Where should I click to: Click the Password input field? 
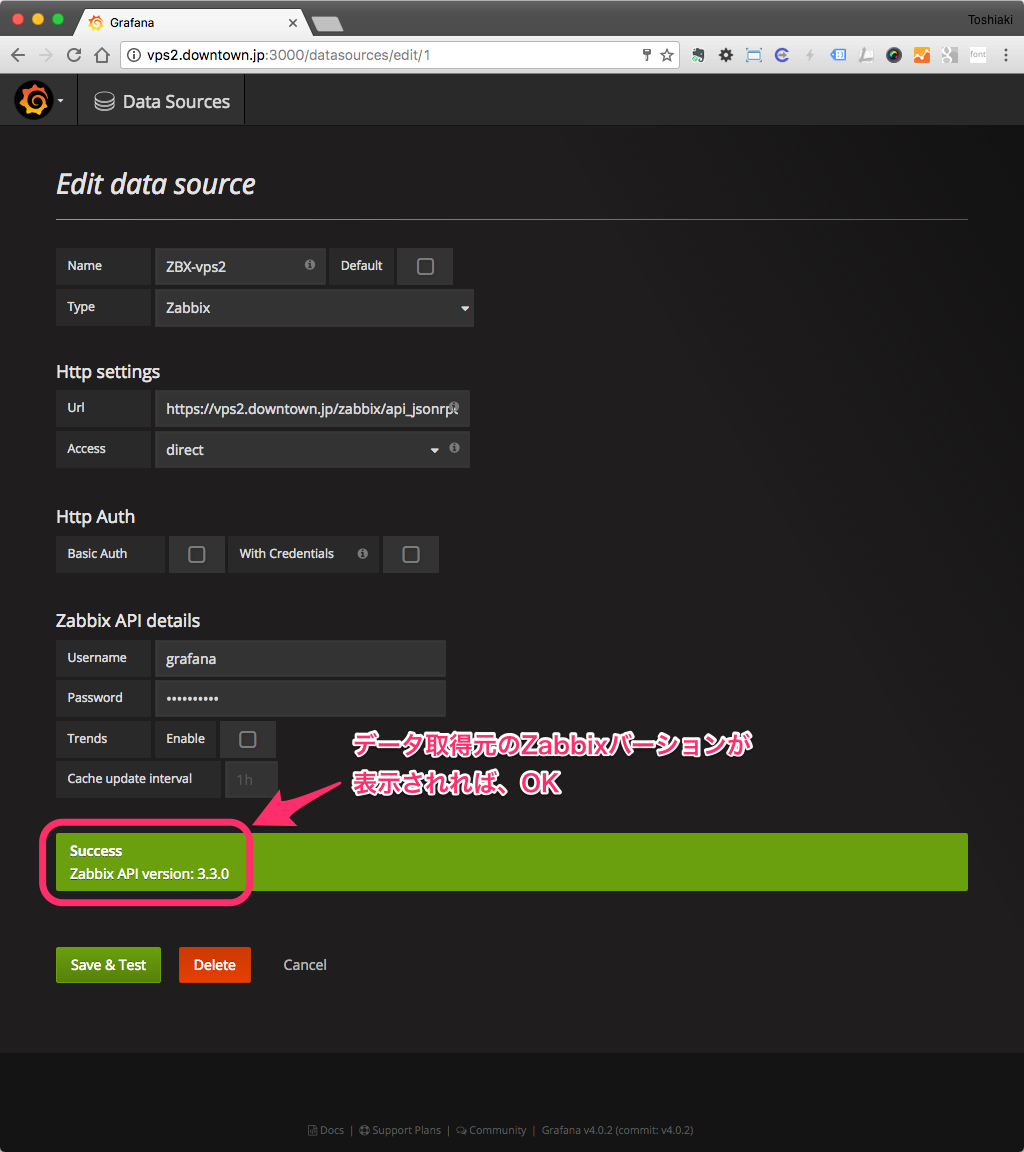300,698
